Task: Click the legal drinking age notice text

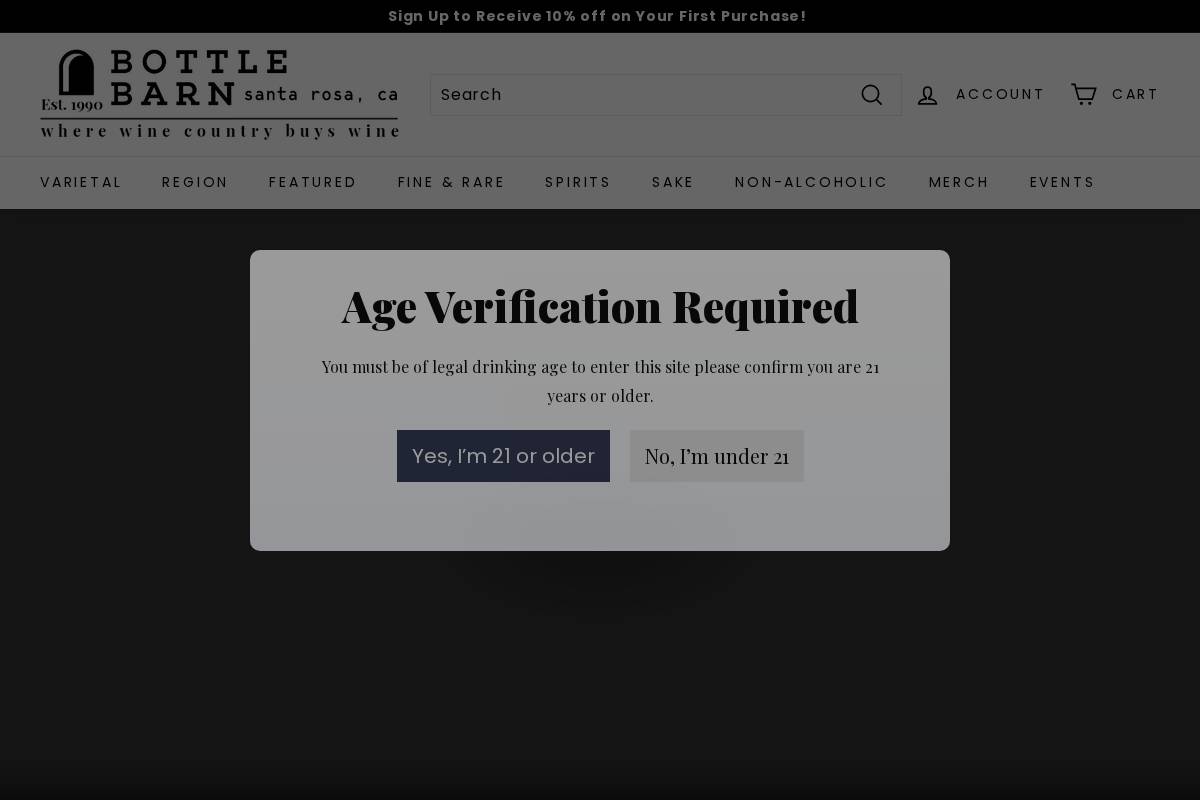Action: pyautogui.click(x=600, y=381)
